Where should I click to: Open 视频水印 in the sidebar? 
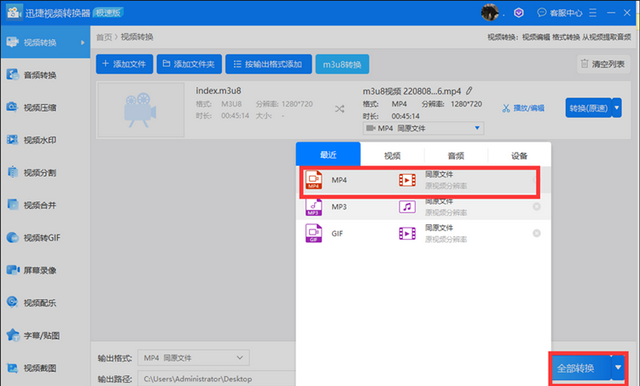[45, 140]
